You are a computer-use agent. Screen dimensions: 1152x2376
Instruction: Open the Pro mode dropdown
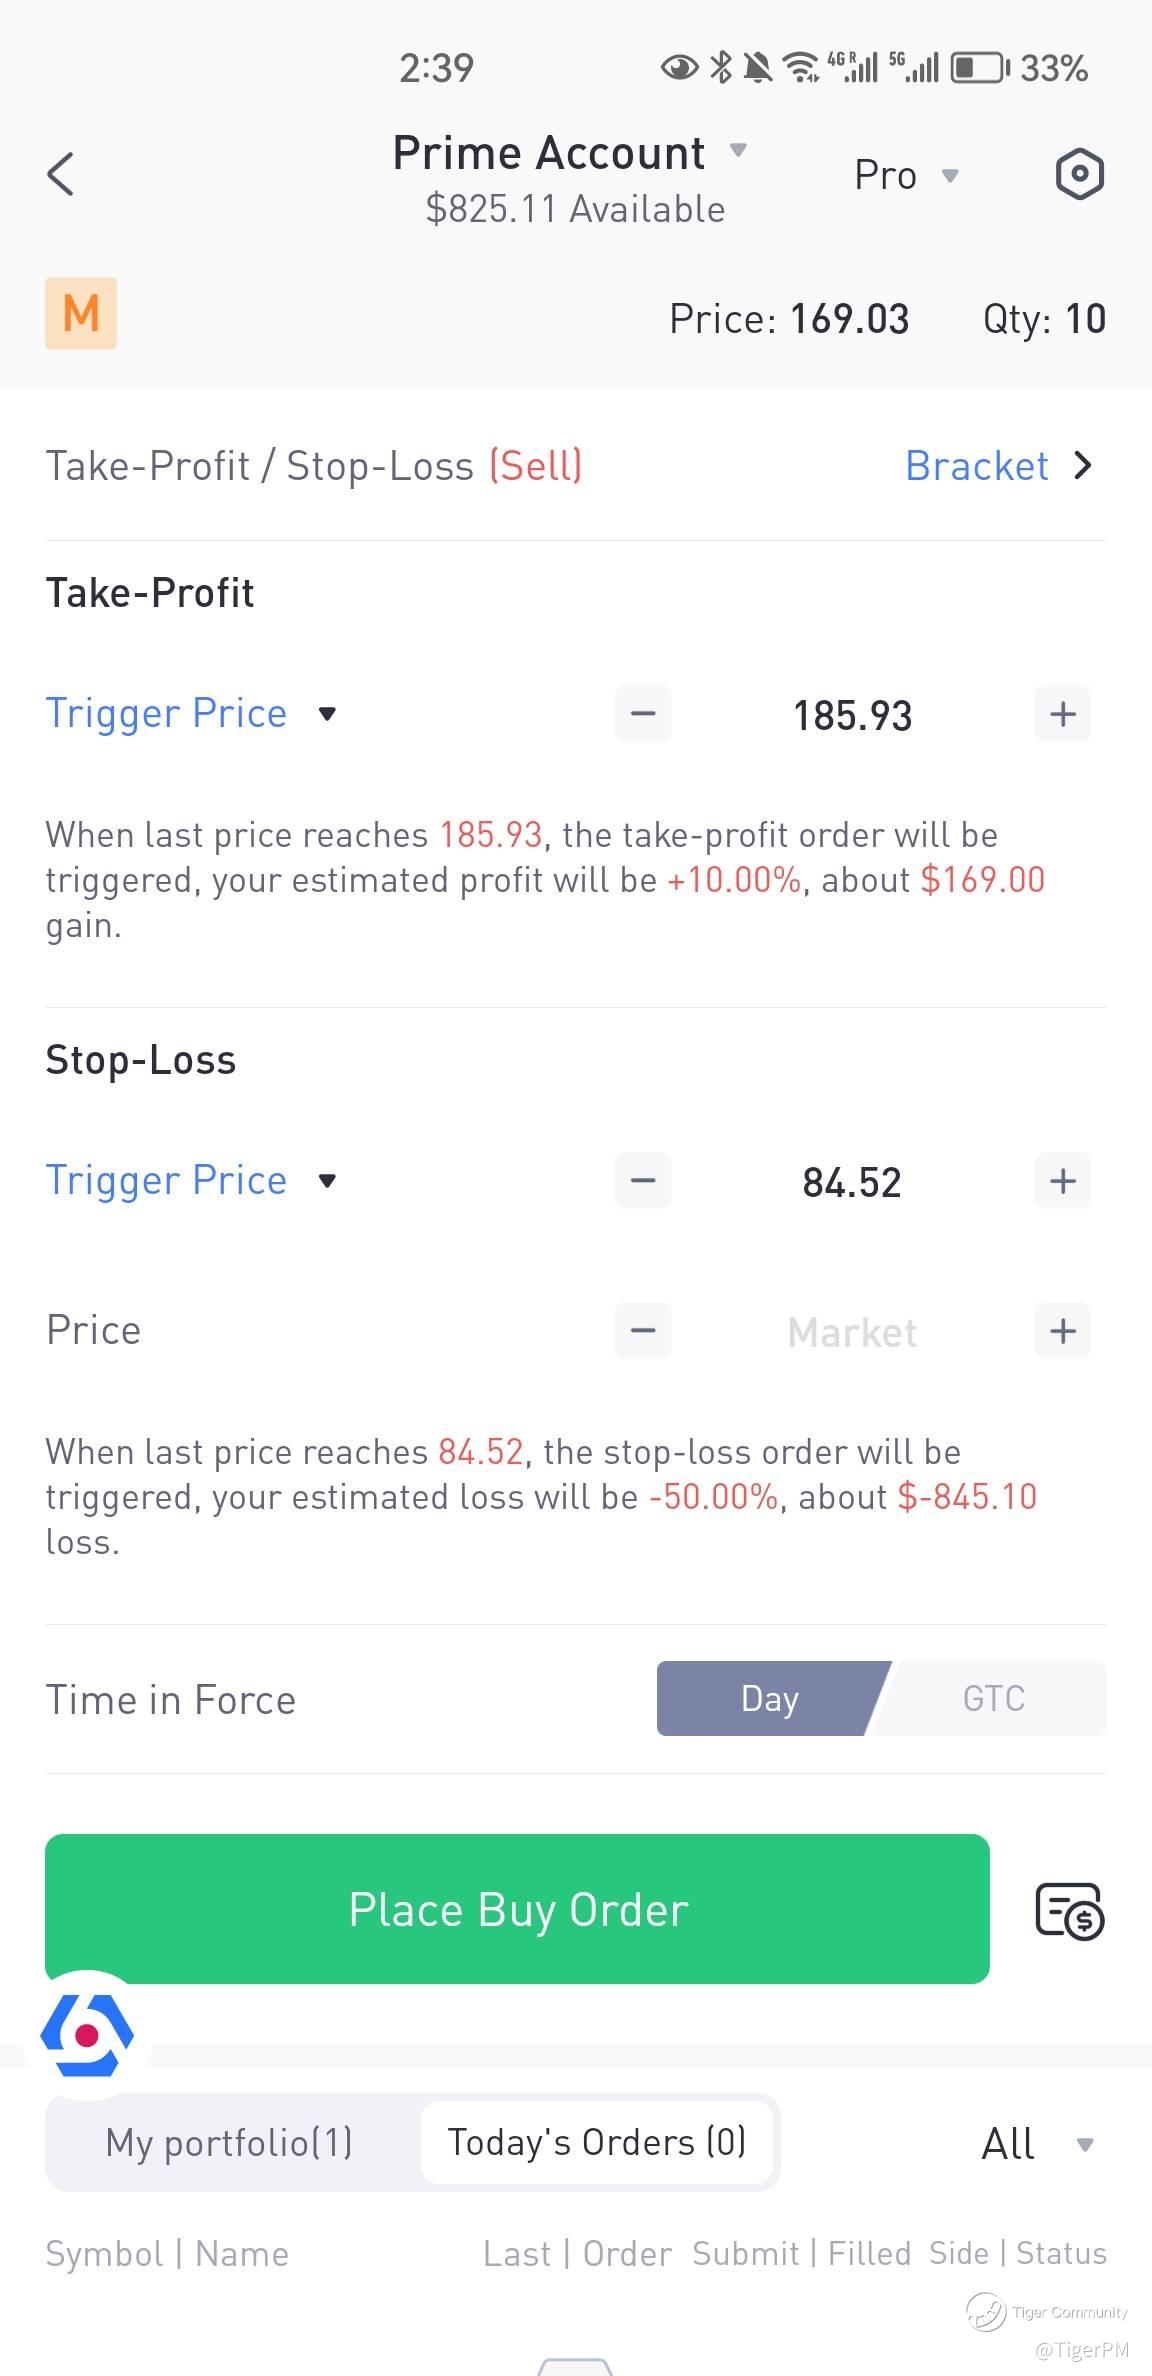coord(906,176)
